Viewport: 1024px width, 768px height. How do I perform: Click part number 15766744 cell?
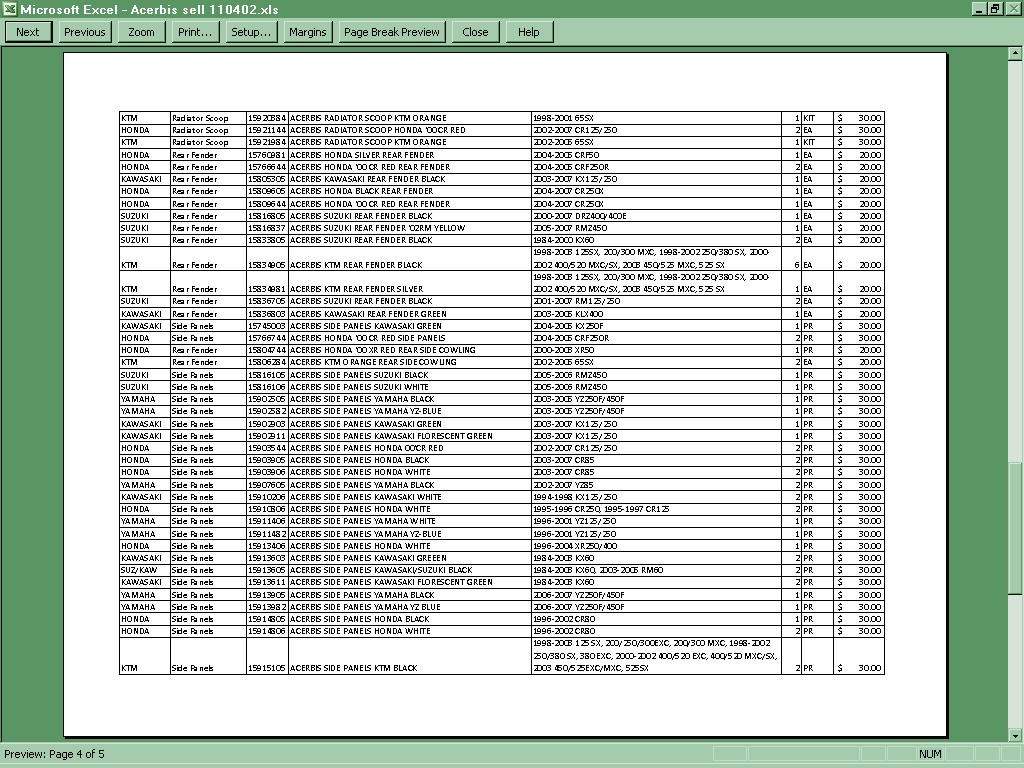pyautogui.click(x=266, y=338)
